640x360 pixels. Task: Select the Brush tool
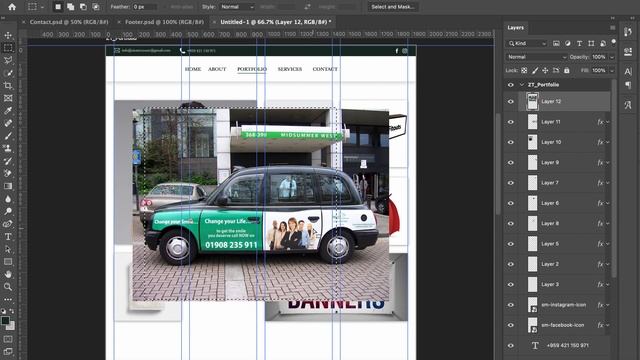(x=8, y=136)
